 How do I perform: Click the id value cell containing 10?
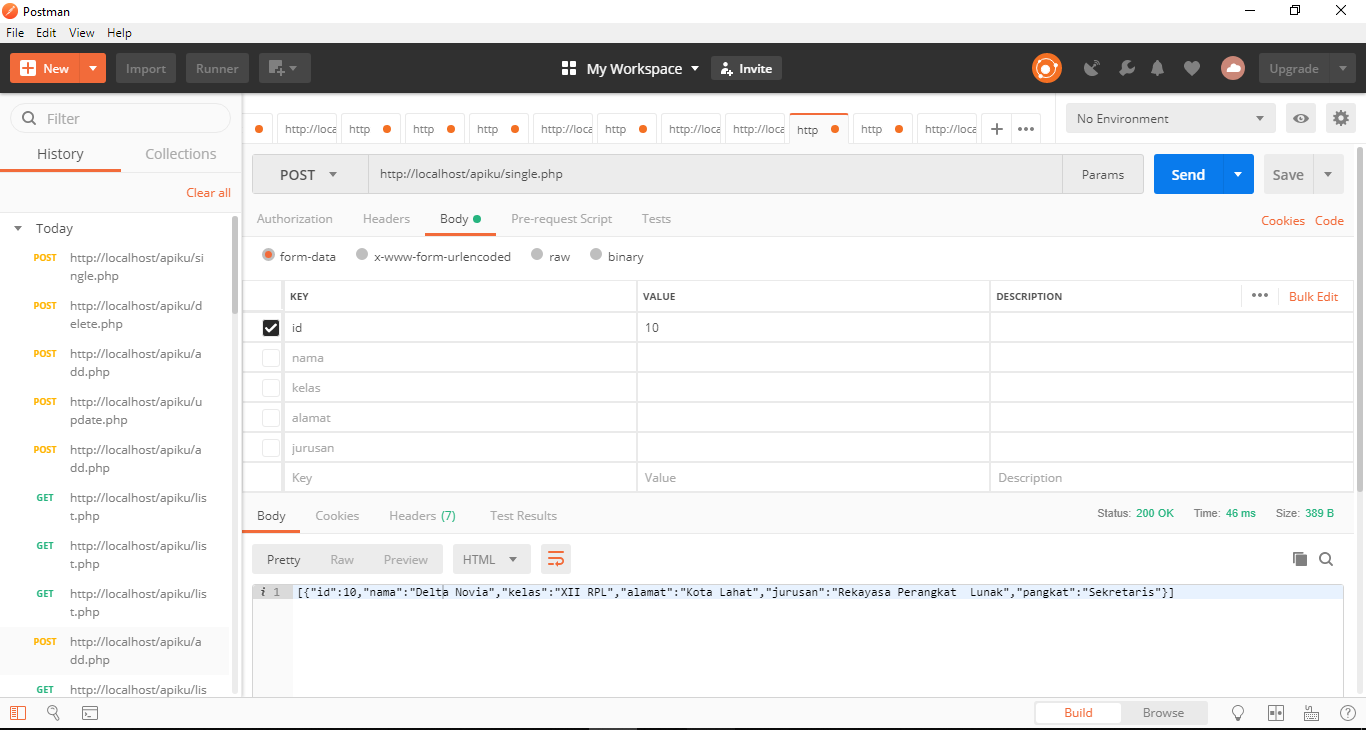coord(813,327)
